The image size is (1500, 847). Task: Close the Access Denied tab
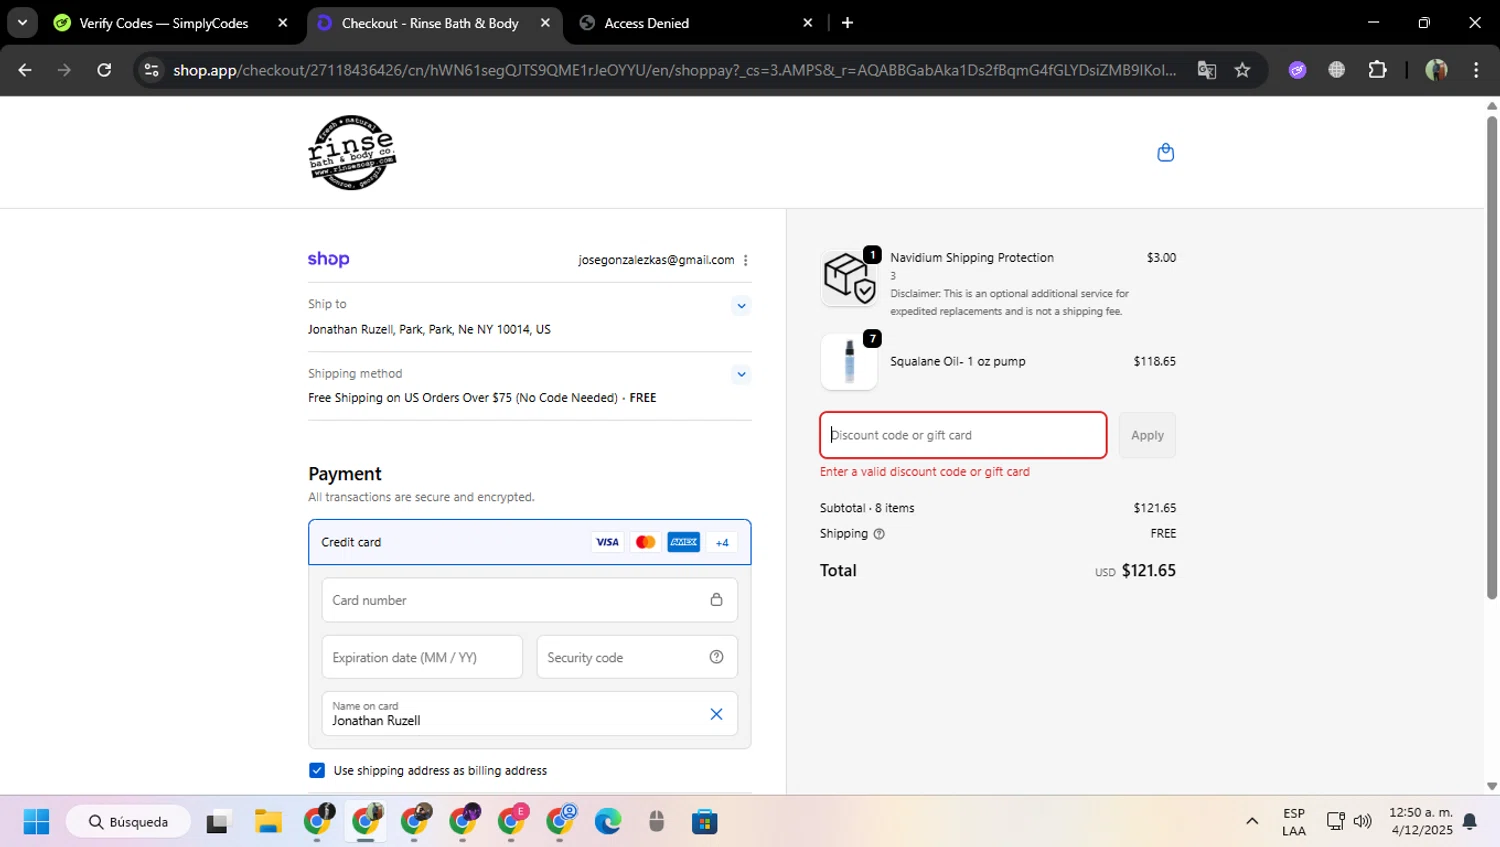tap(808, 23)
